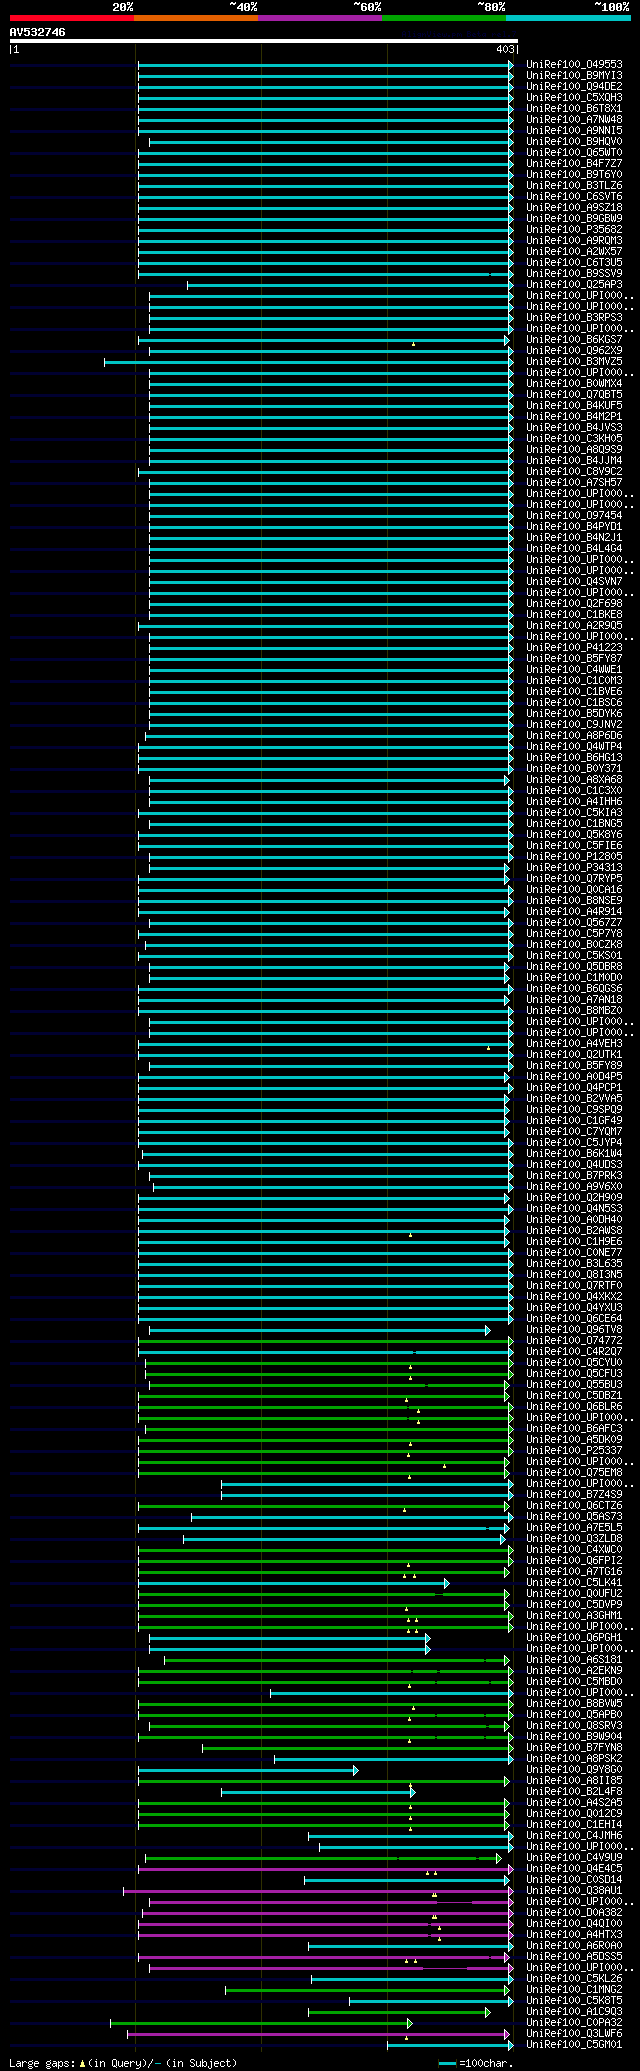This screenshot has height=2071, width=640.
Task: Select subject label UniRef100_B7Z4S9
Action: tap(575, 1494)
